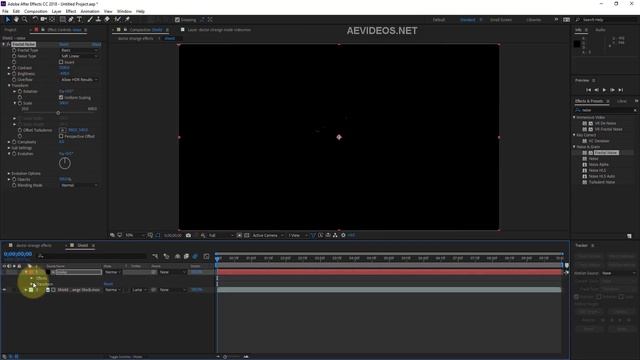The height and width of the screenshot is (360, 640).
Task: Expand the Contrast property twirl
Action: (9, 68)
